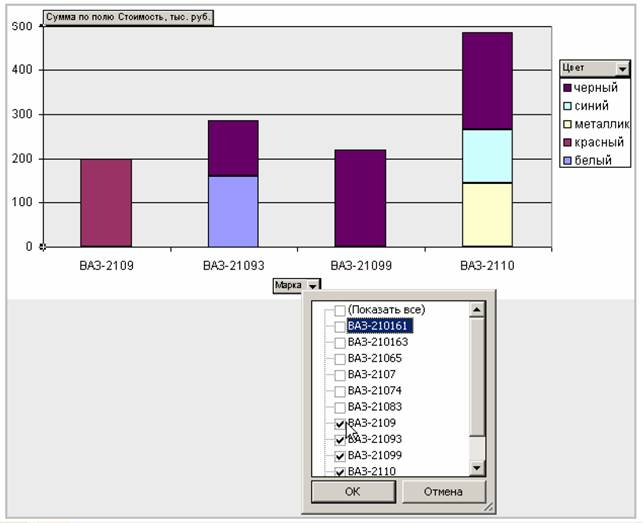643x523 pixels.
Task: Click the ВАЗ-2110 axis label
Action: [x=487, y=266]
